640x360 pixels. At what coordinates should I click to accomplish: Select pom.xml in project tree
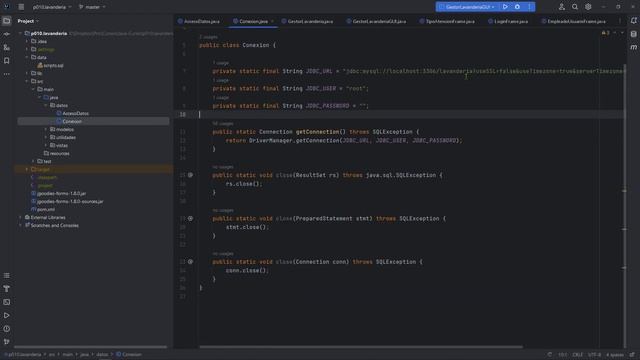tap(43, 209)
